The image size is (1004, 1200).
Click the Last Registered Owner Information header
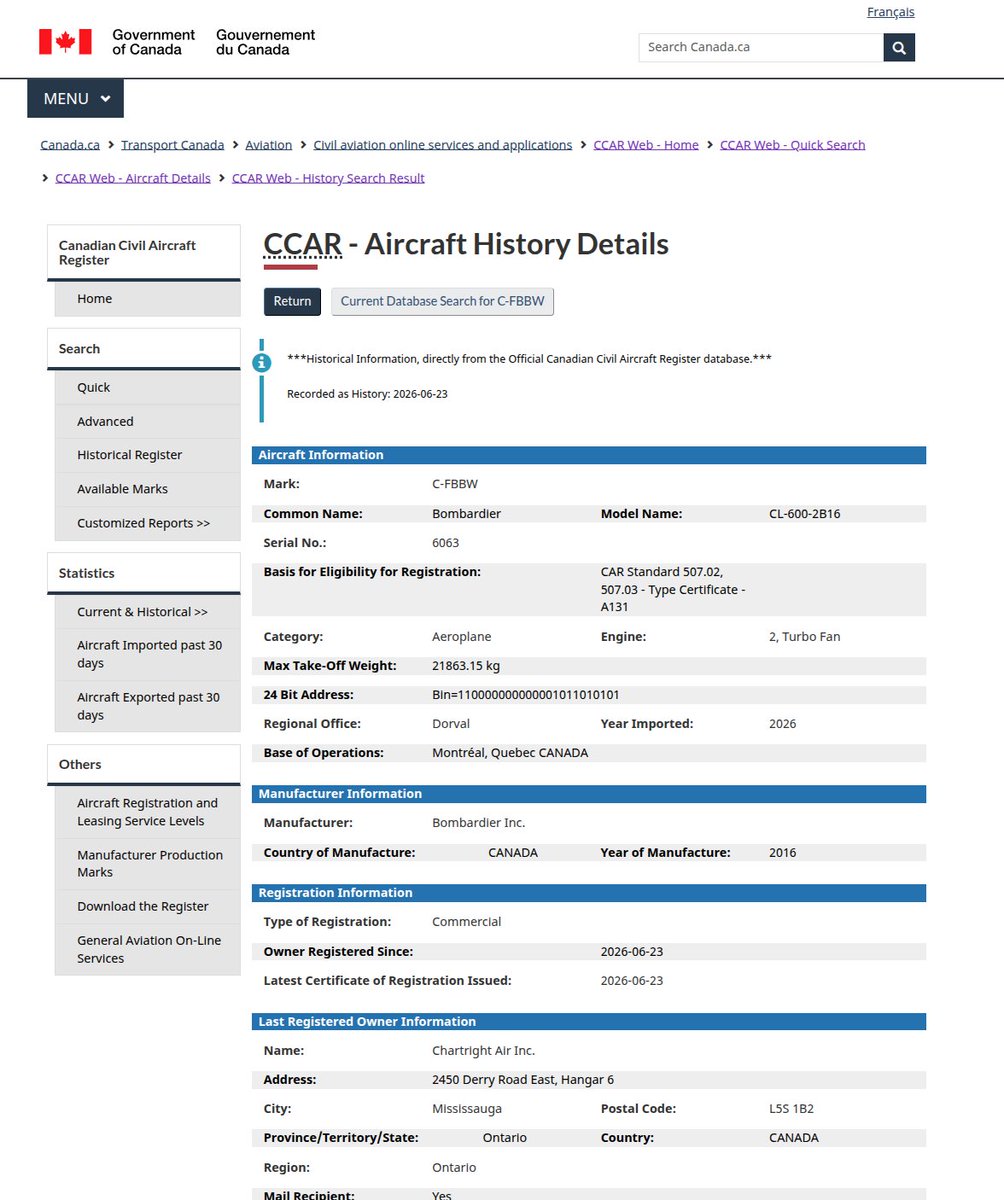[589, 1022]
